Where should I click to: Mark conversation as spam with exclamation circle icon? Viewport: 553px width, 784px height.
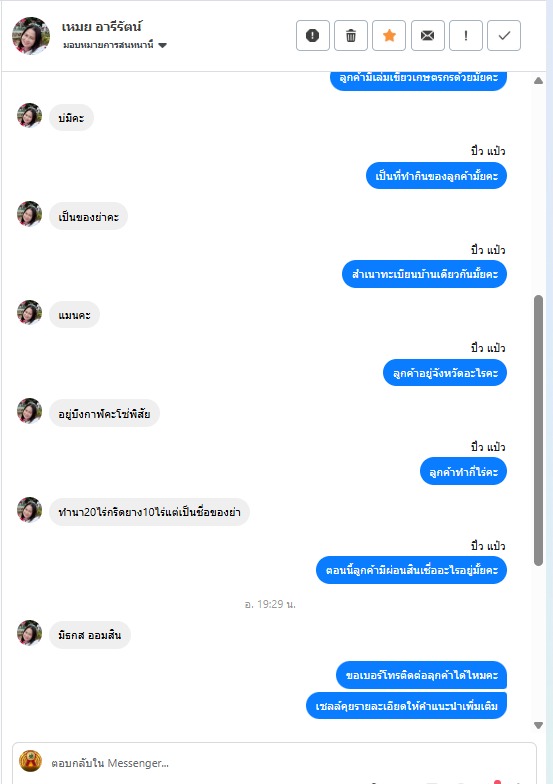click(x=312, y=36)
